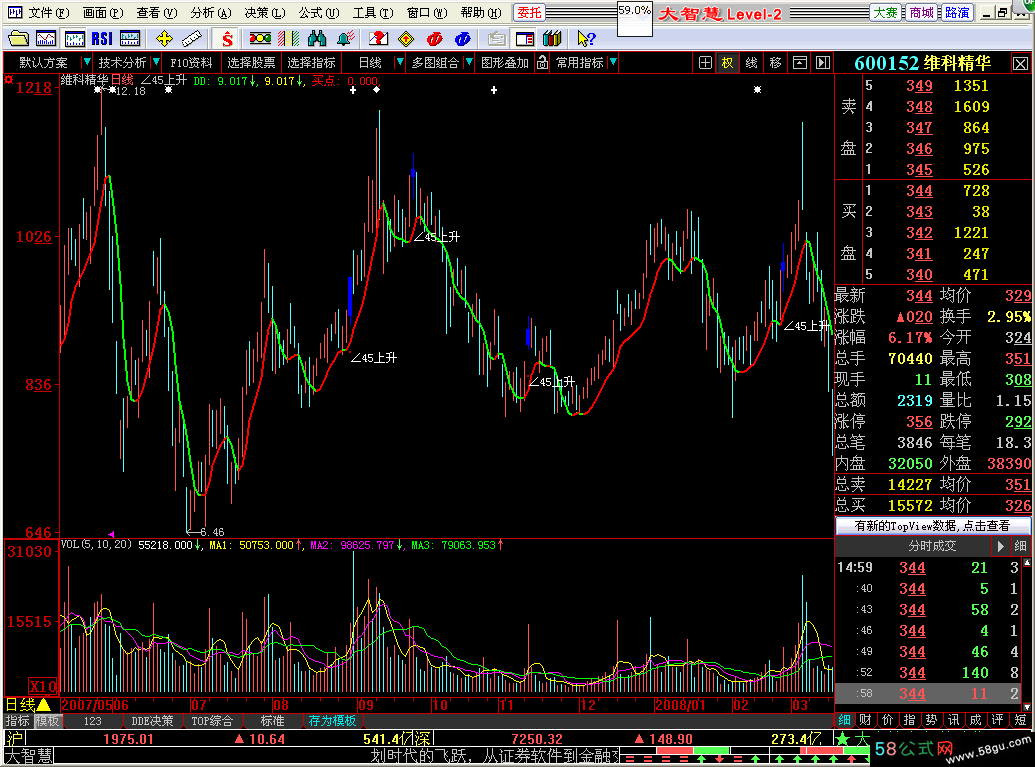
Task: Click the 分时成交 list scrollbar
Action: coord(1026,633)
